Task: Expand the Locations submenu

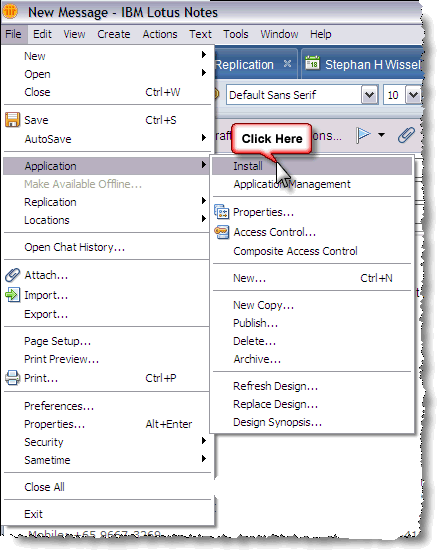Action: [x=204, y=219]
